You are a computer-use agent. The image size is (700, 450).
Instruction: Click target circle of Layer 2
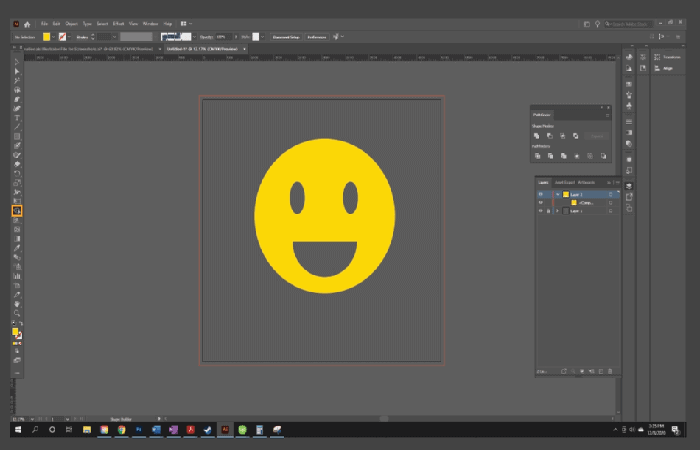[x=610, y=195]
